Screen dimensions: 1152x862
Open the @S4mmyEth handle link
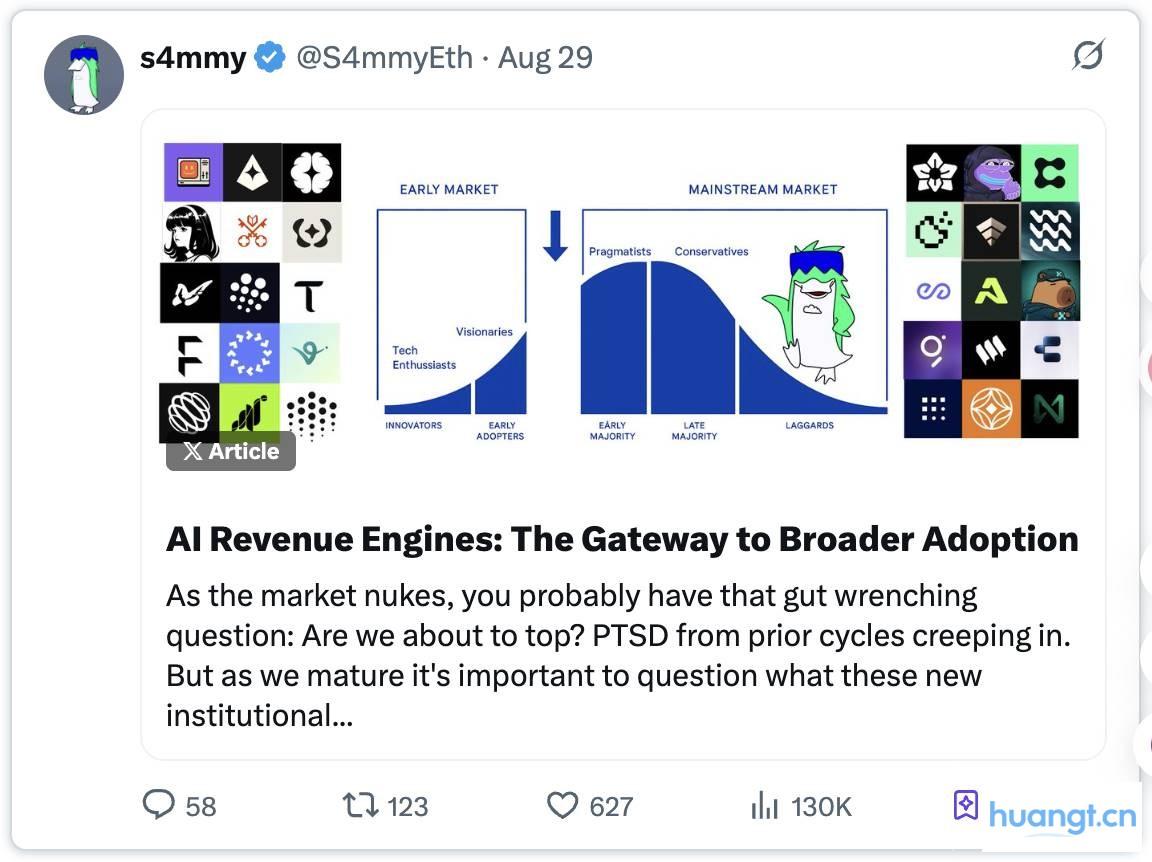(384, 58)
